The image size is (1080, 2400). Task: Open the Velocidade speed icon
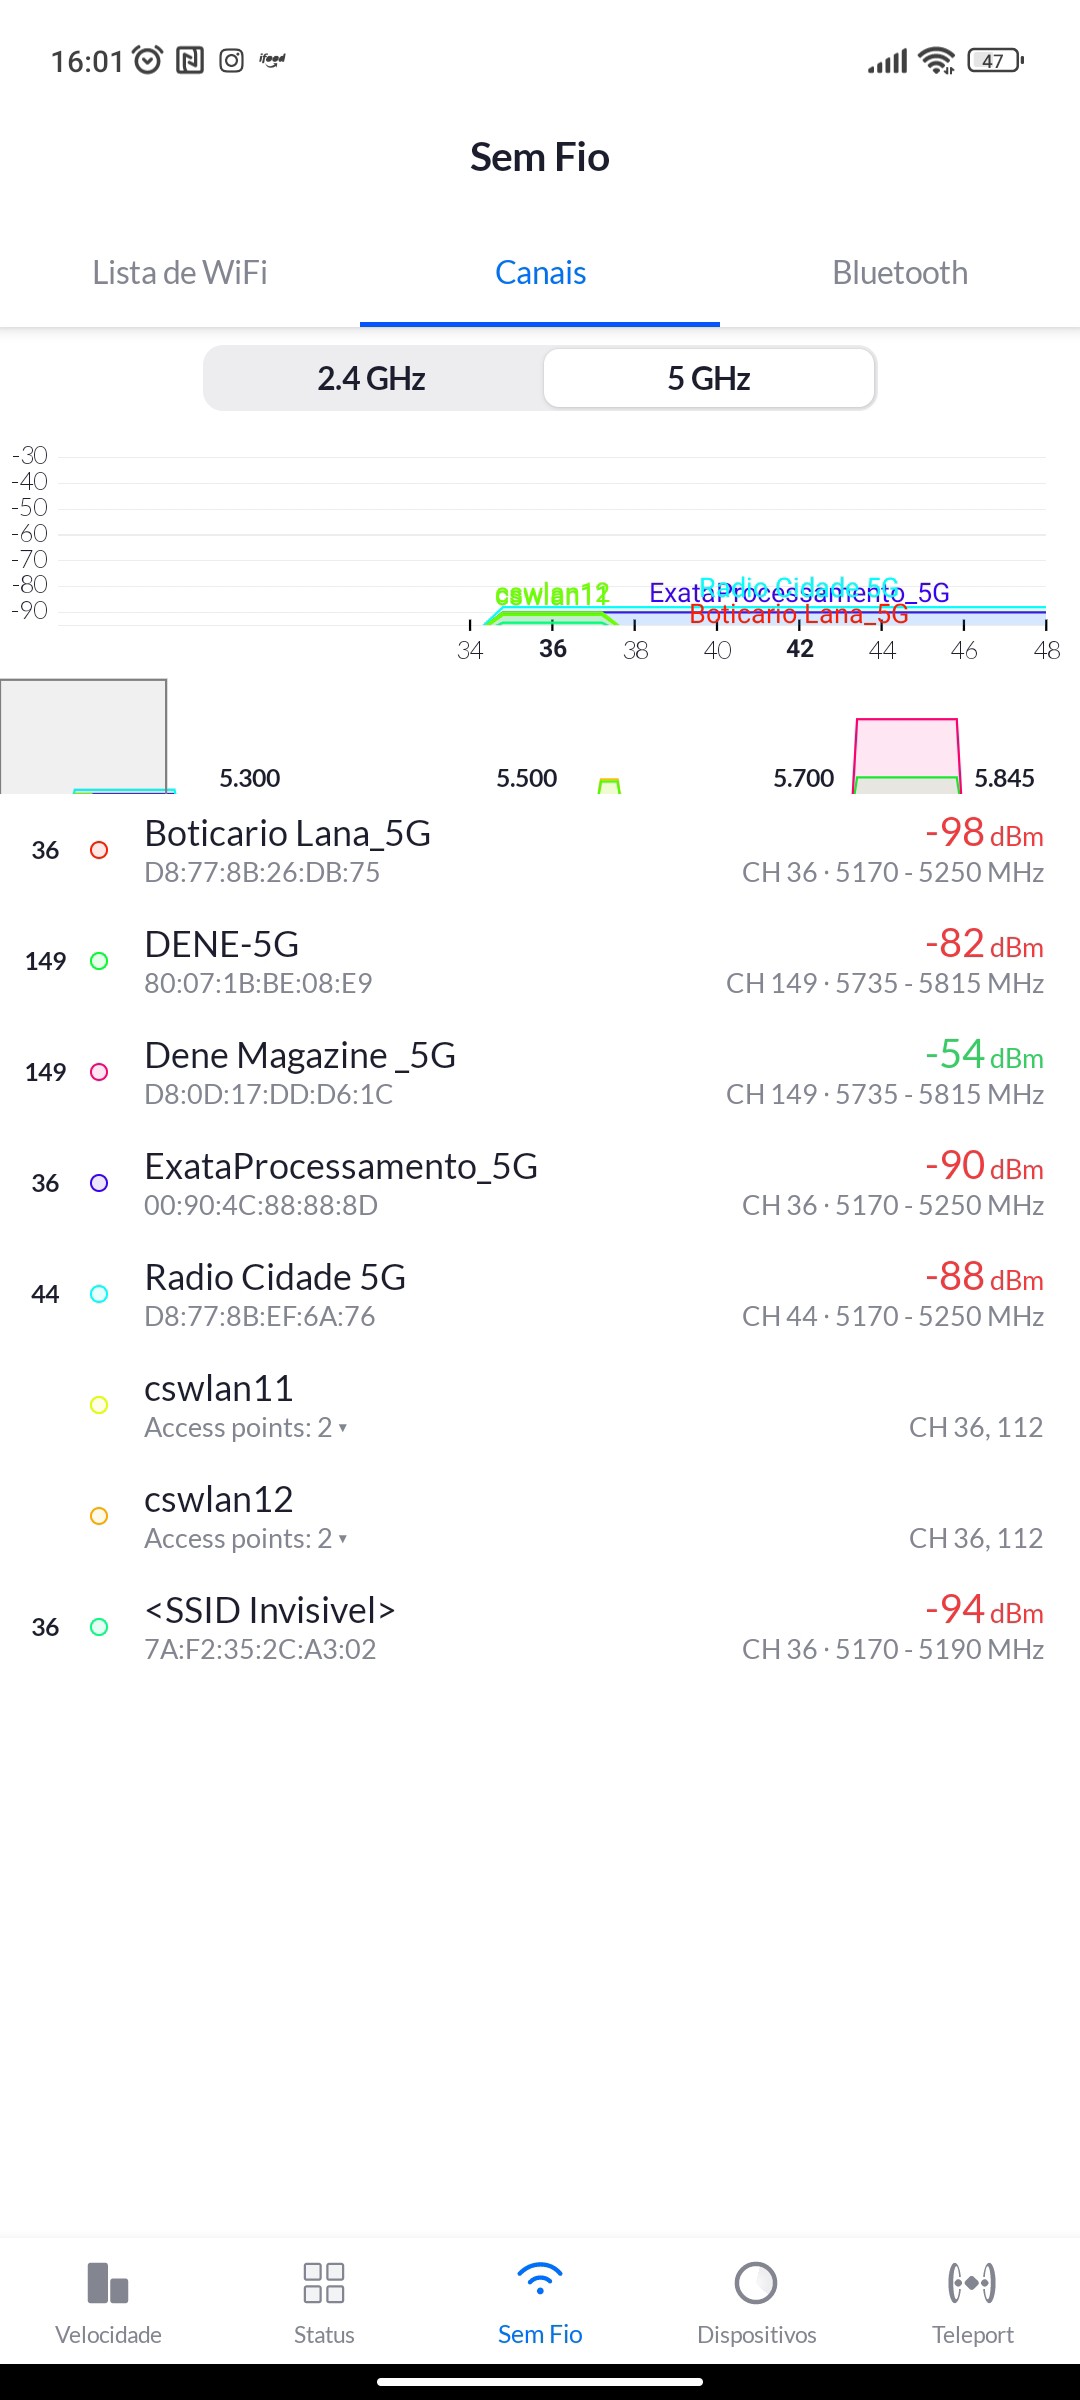click(108, 2283)
